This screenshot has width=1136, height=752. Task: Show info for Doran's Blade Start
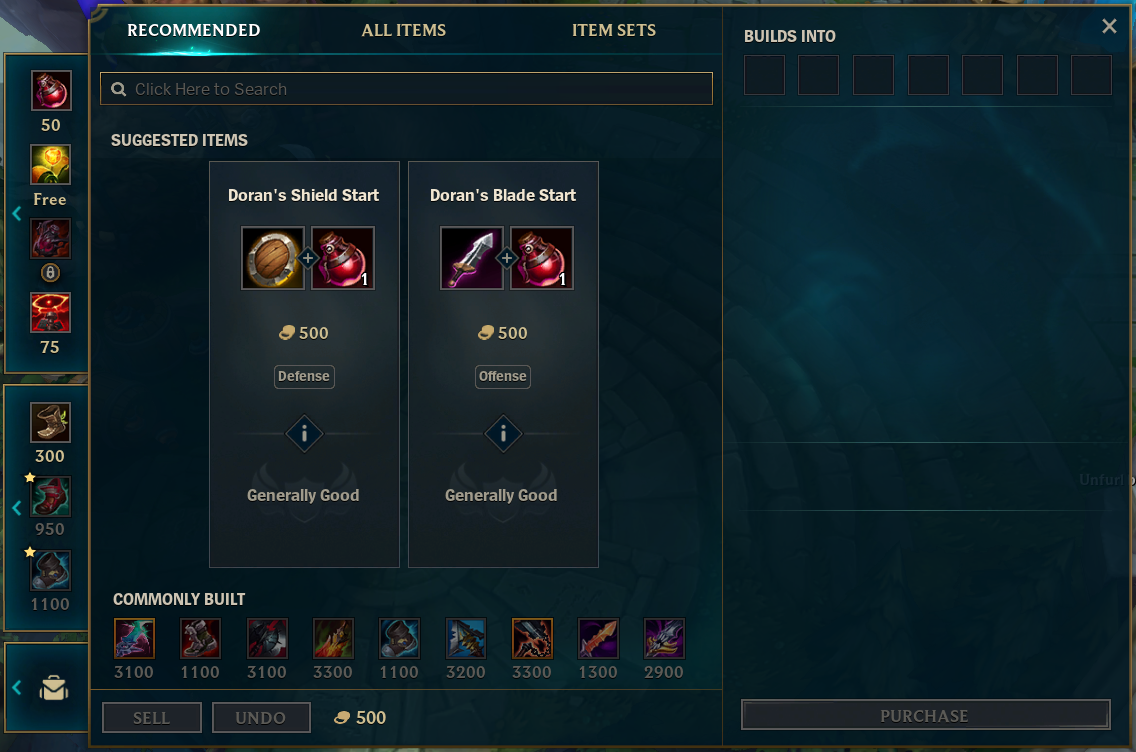(x=504, y=434)
